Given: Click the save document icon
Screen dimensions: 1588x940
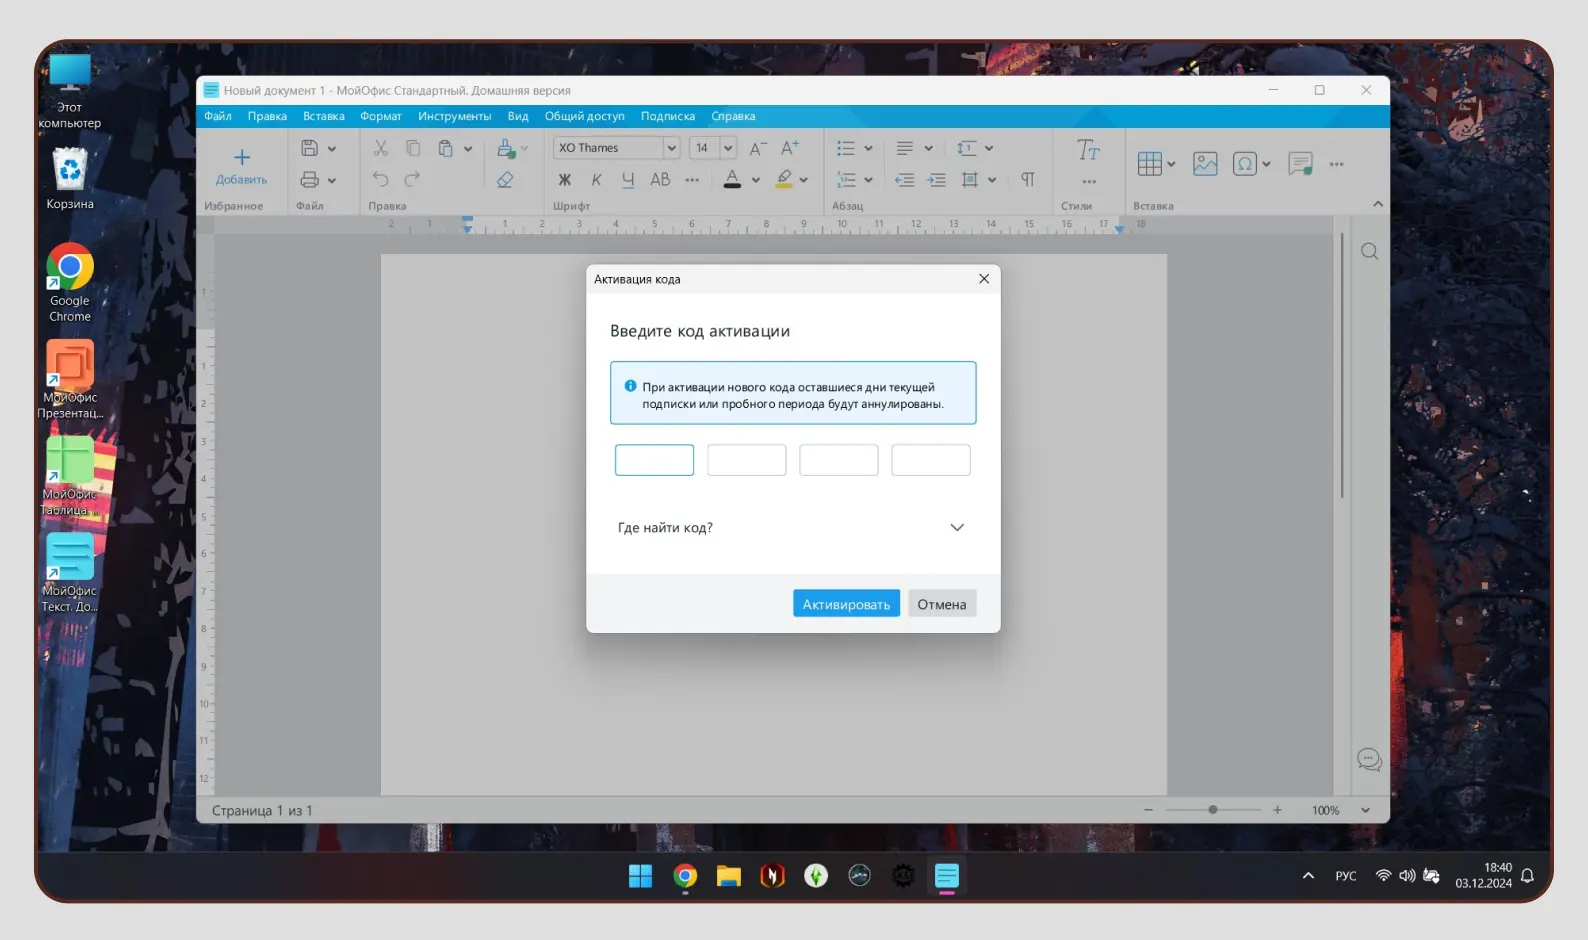Looking at the screenshot, I should 310,148.
